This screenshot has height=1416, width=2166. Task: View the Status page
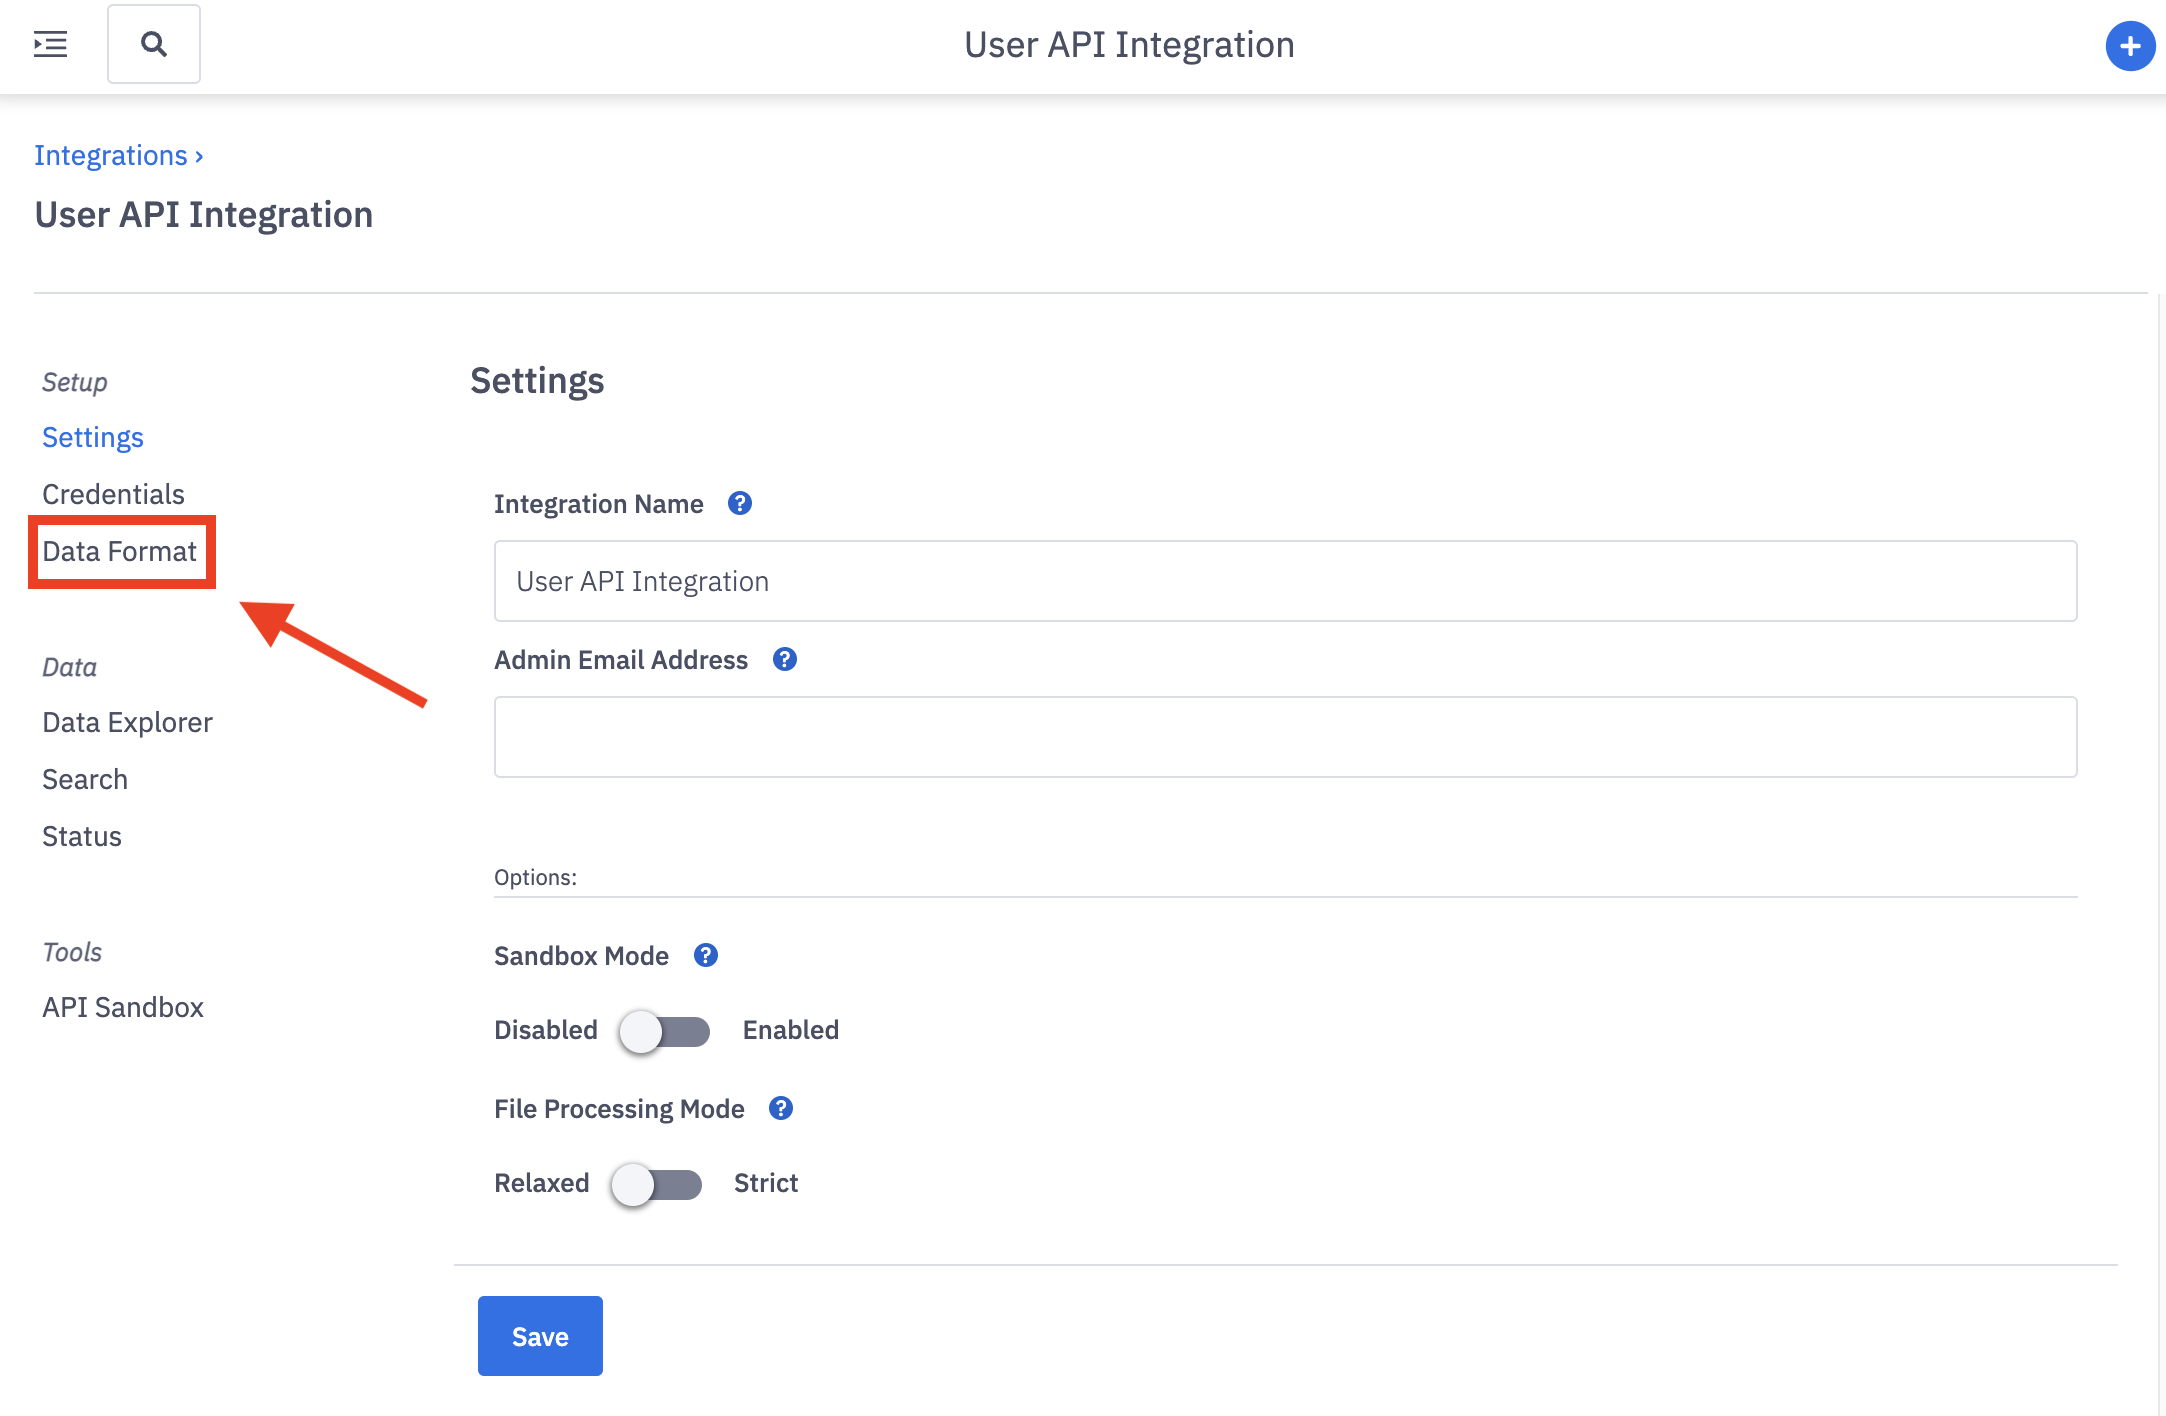(x=82, y=836)
